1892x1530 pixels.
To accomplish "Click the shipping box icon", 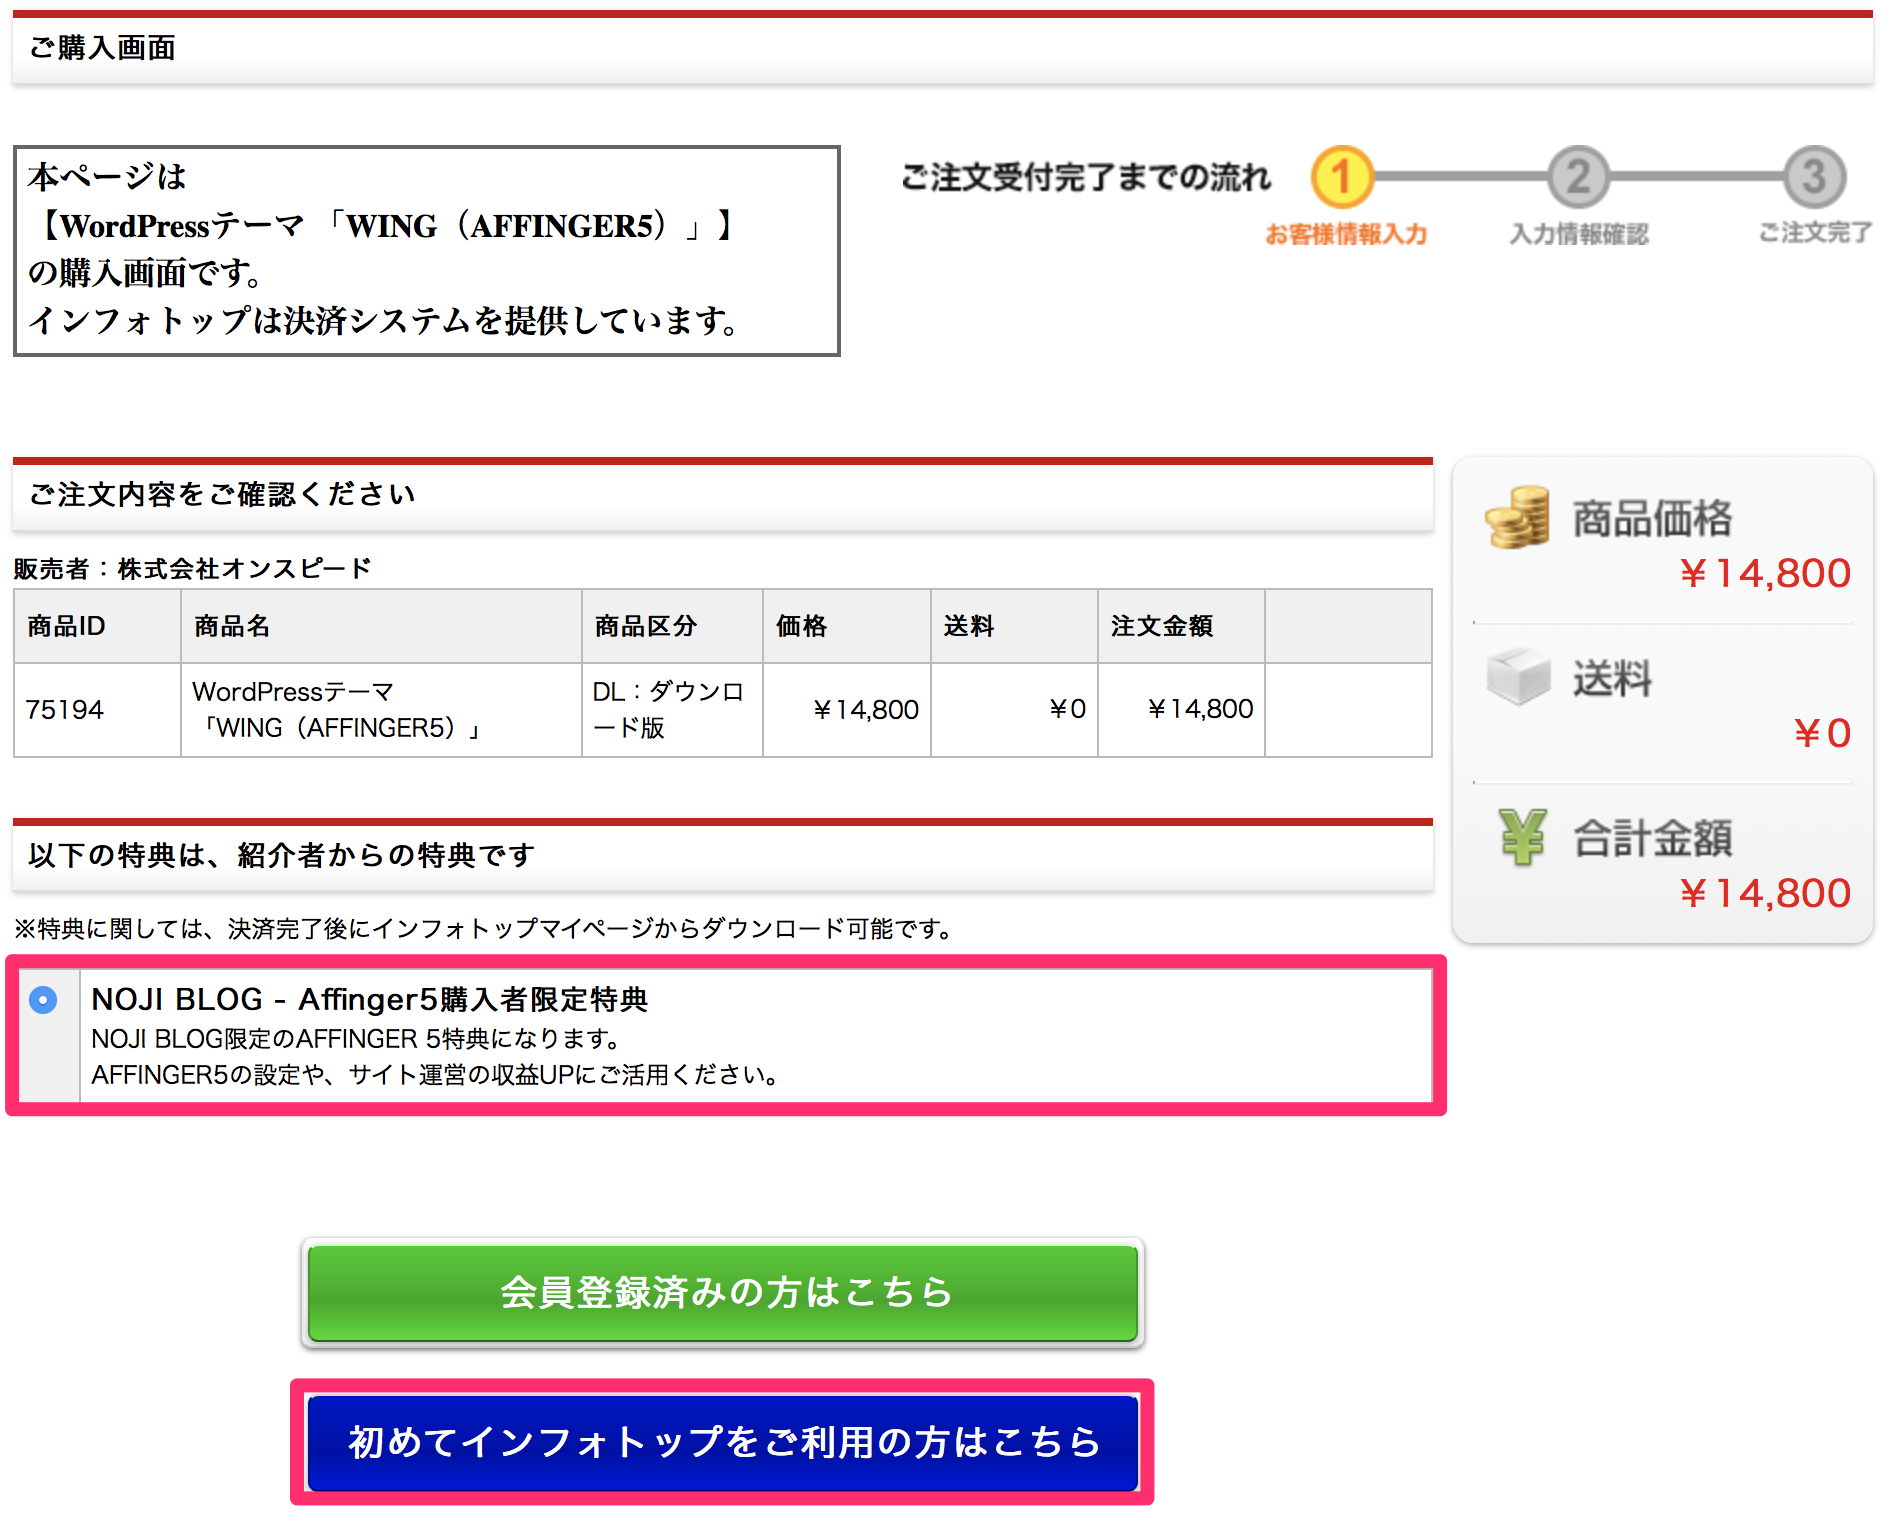I will coord(1517,676).
